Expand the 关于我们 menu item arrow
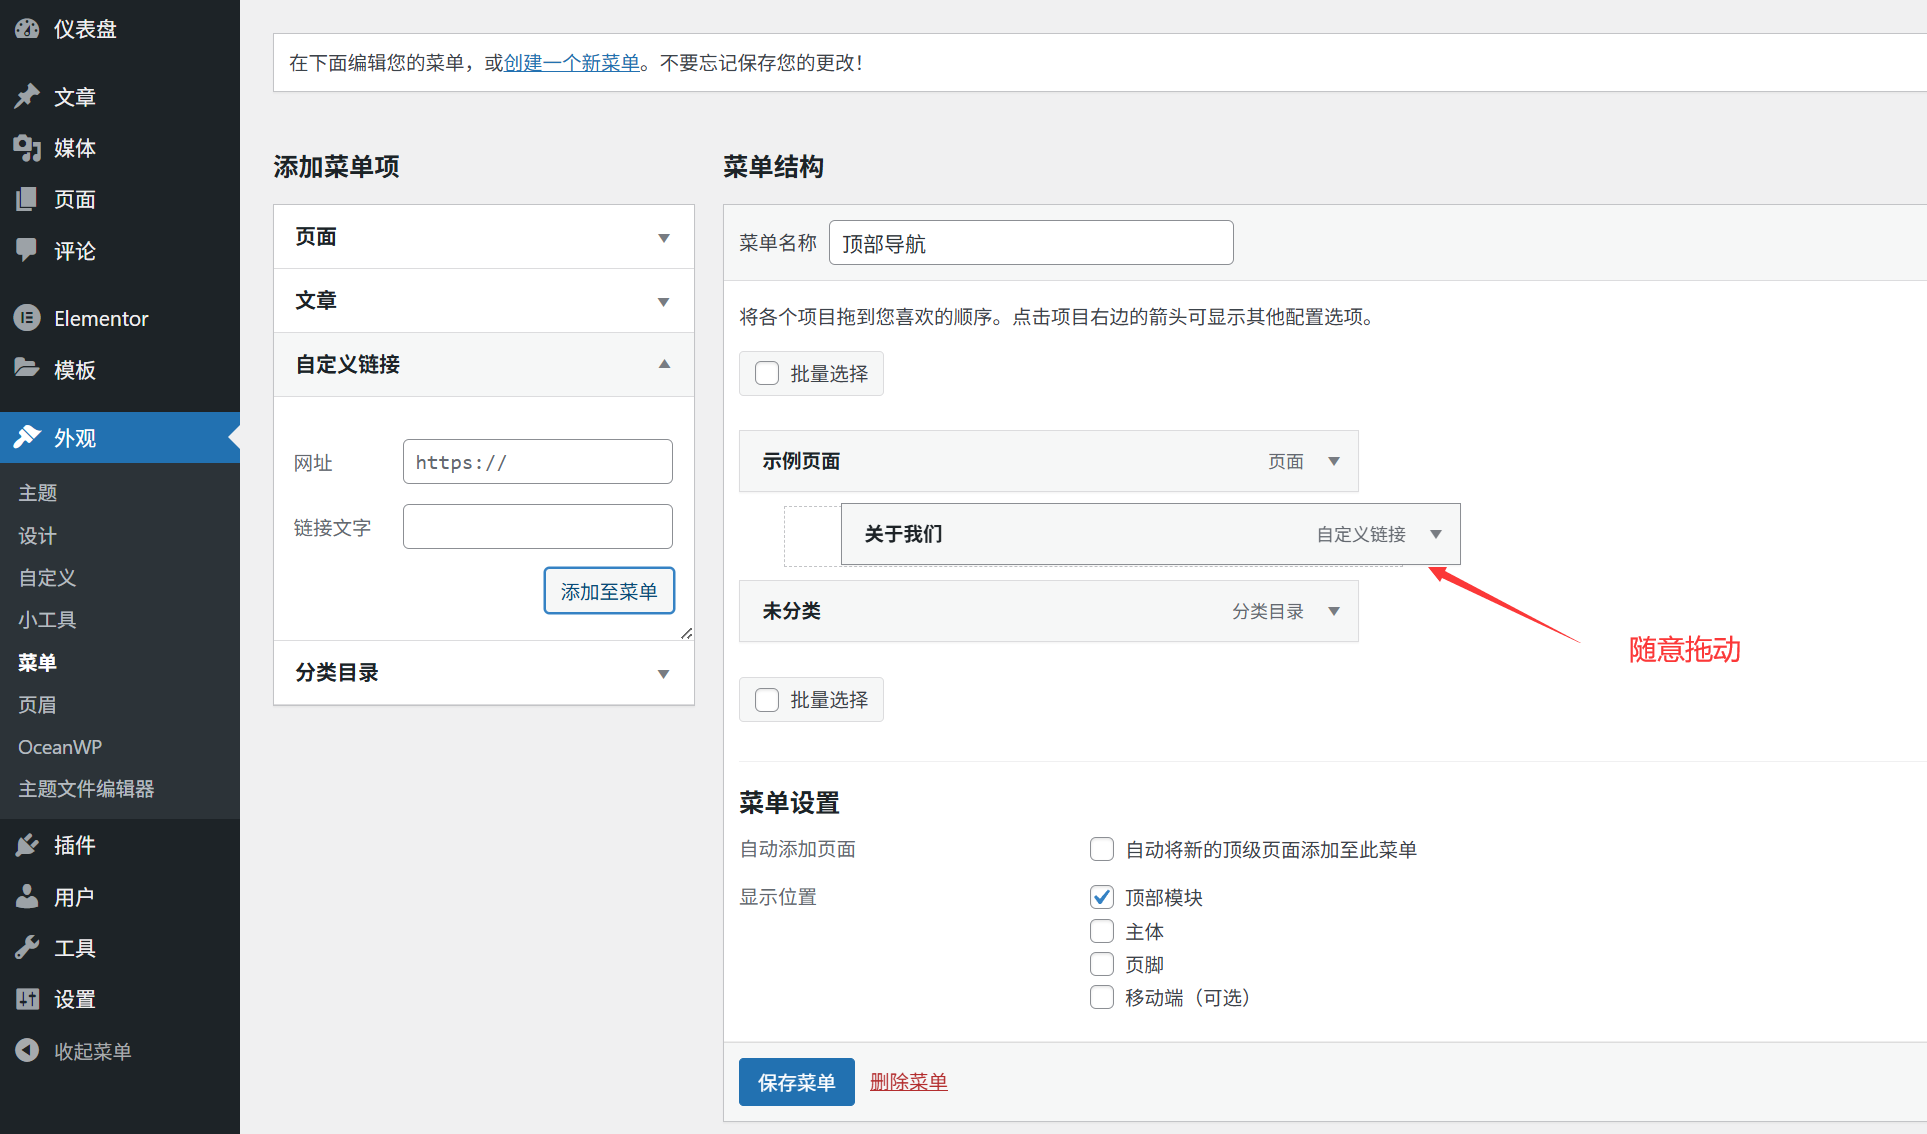 pos(1436,534)
